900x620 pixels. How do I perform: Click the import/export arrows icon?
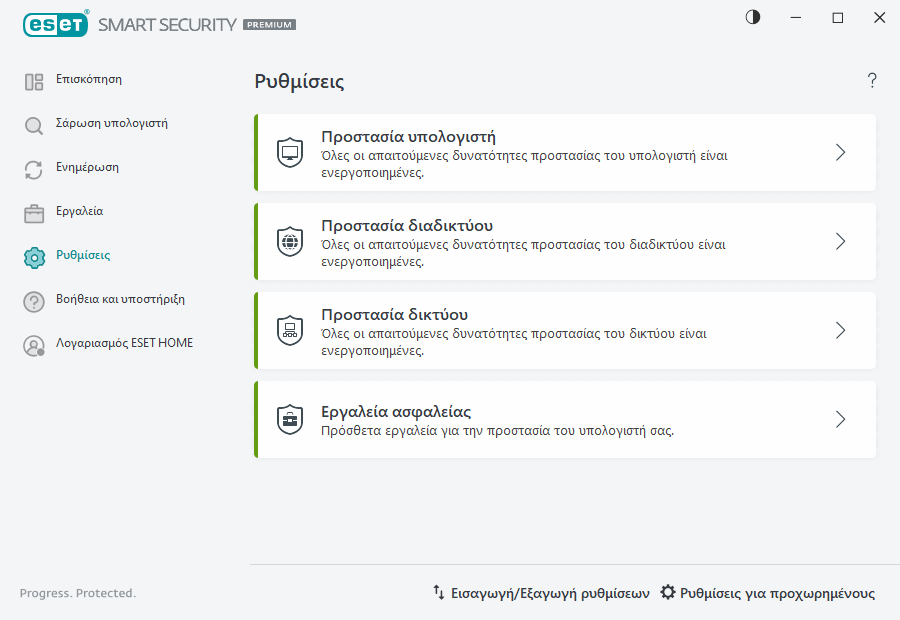[438, 592]
